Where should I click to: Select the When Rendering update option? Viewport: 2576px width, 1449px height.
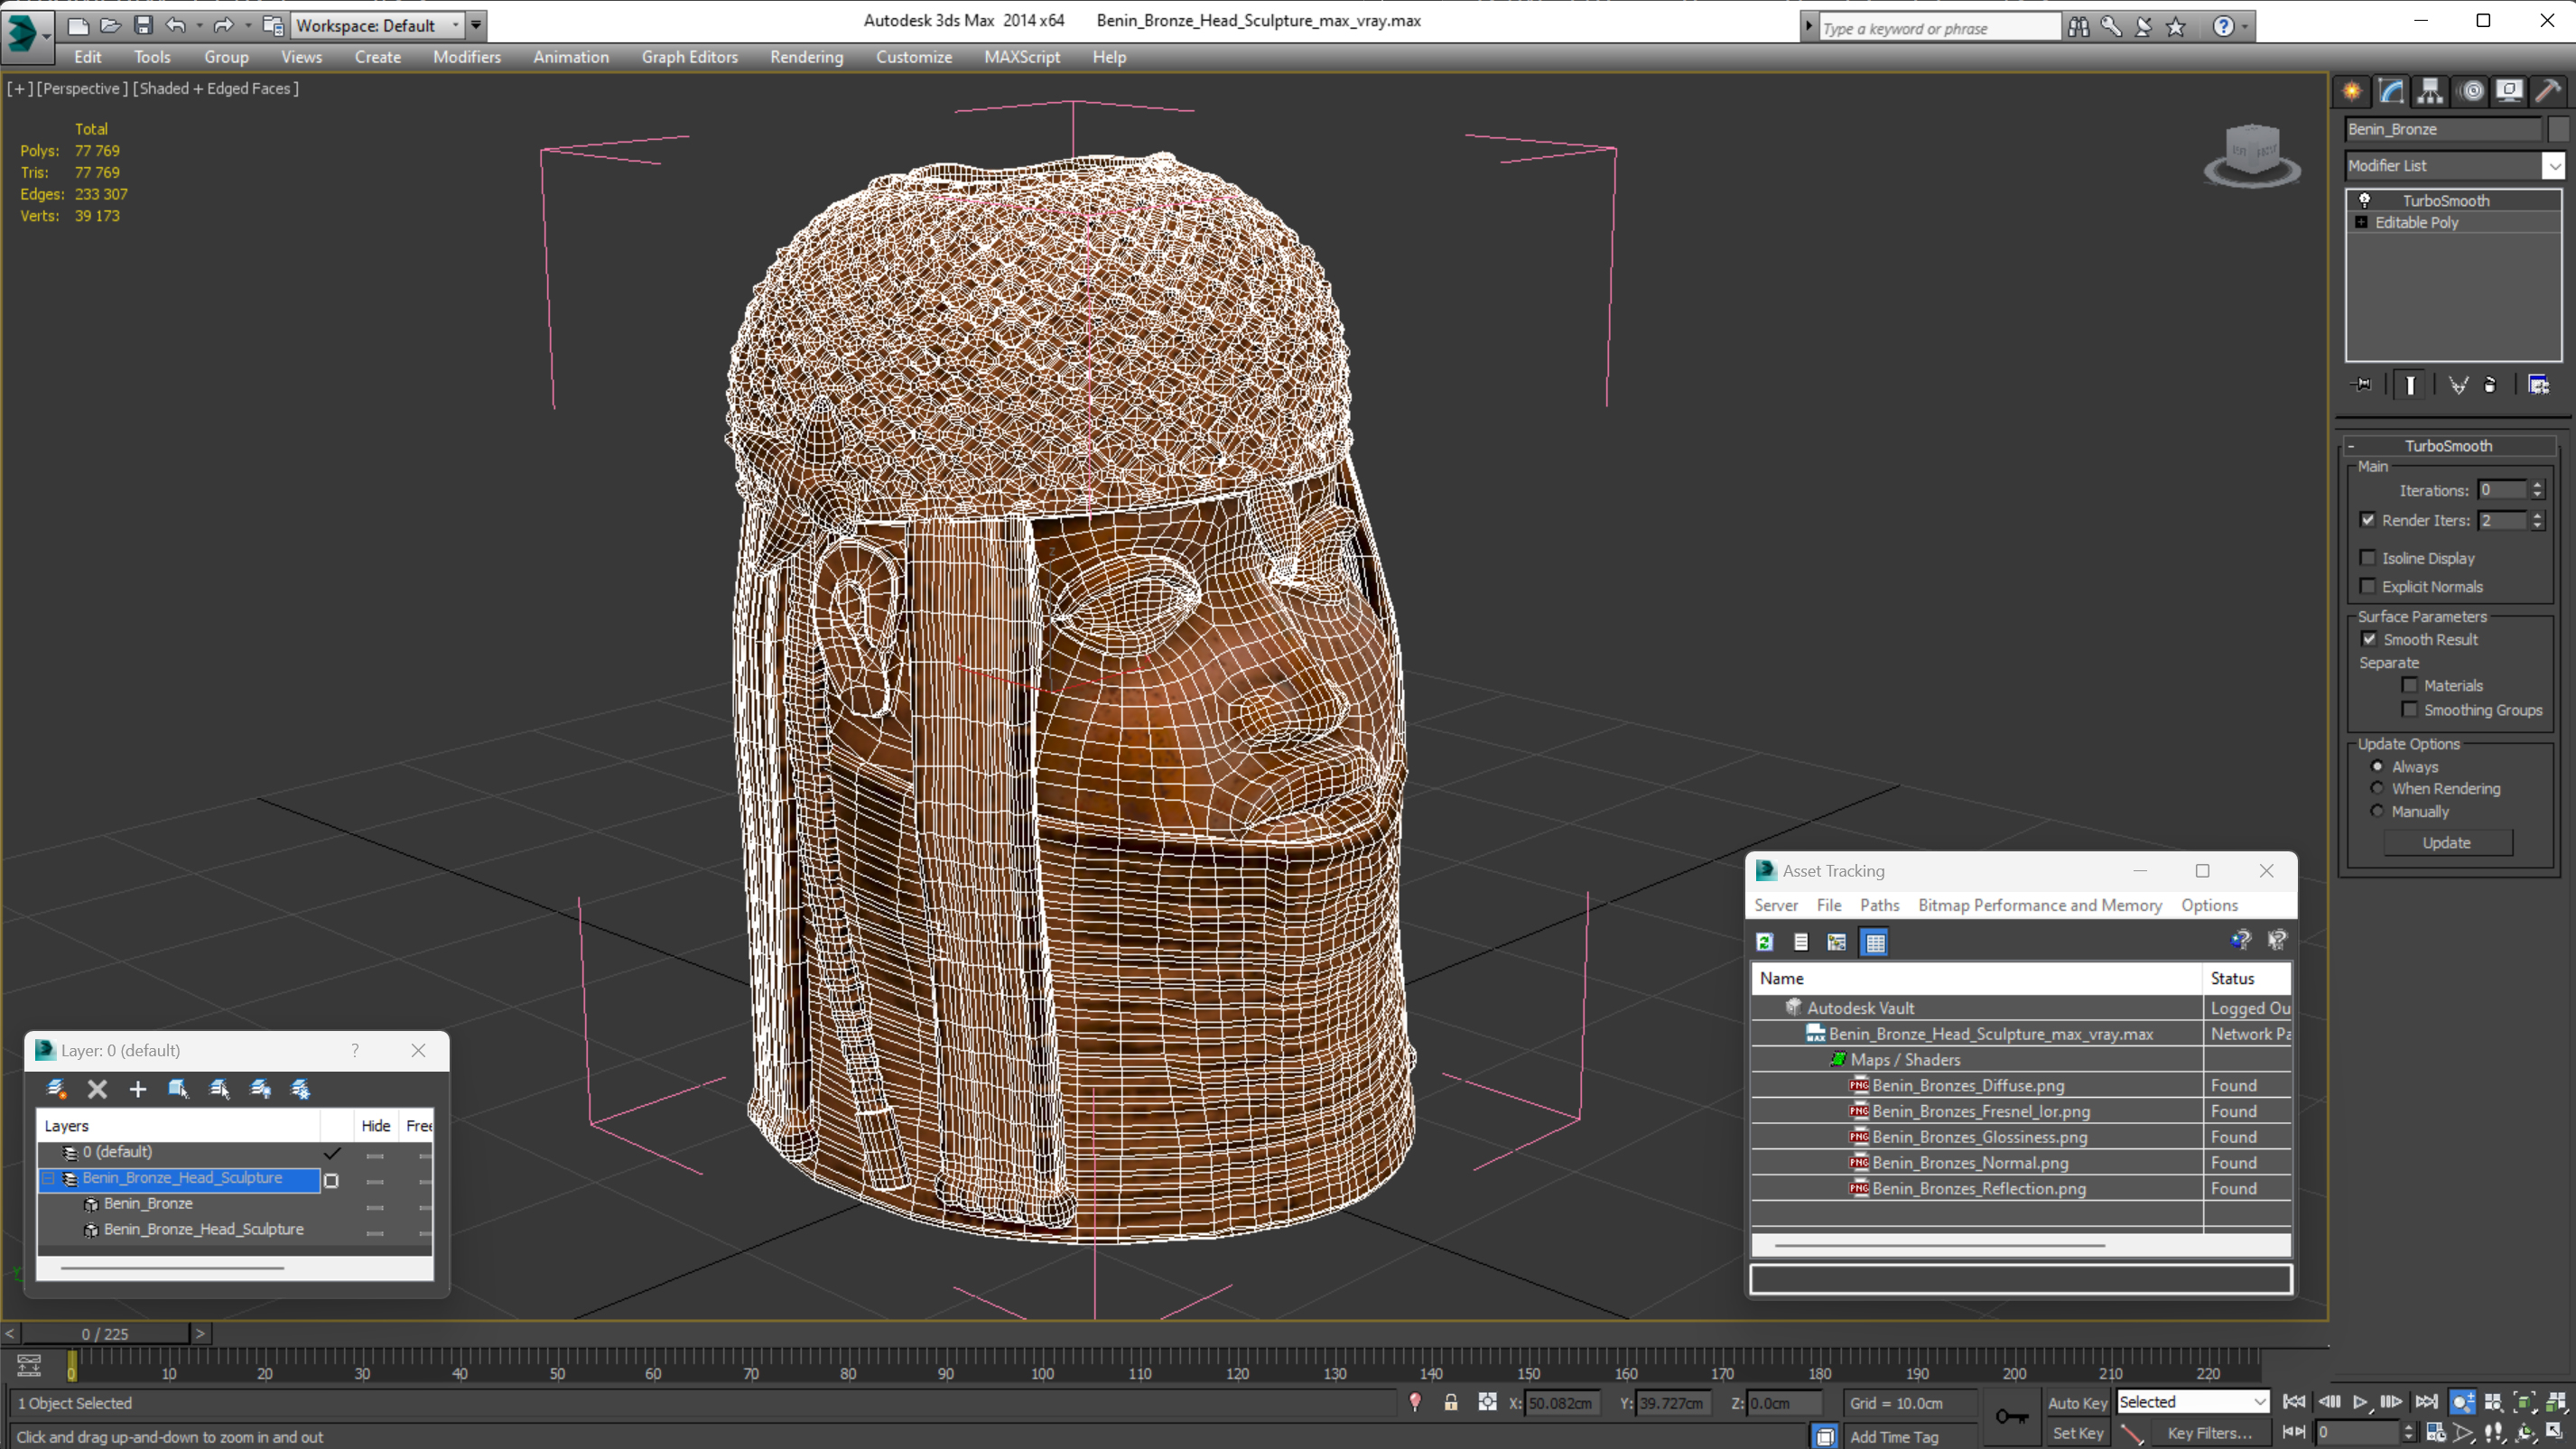click(x=2377, y=788)
